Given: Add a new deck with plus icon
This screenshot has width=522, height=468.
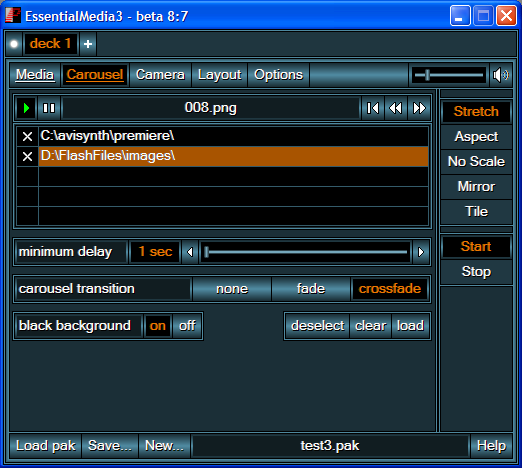Looking at the screenshot, I should click(88, 44).
